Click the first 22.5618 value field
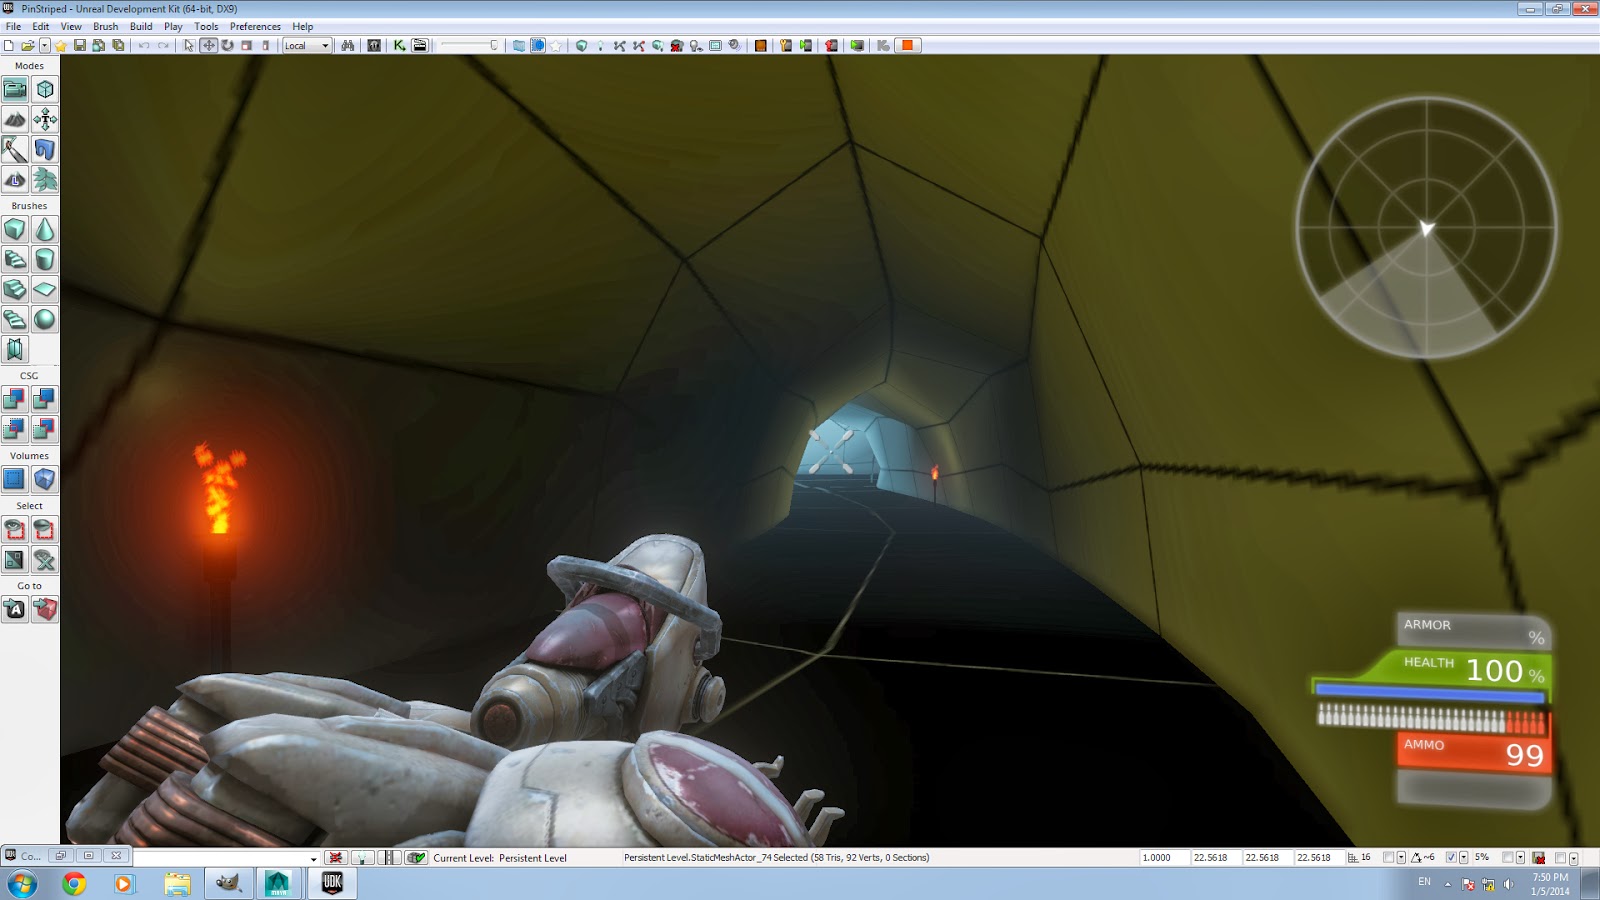This screenshot has width=1600, height=900. pyautogui.click(x=1216, y=858)
